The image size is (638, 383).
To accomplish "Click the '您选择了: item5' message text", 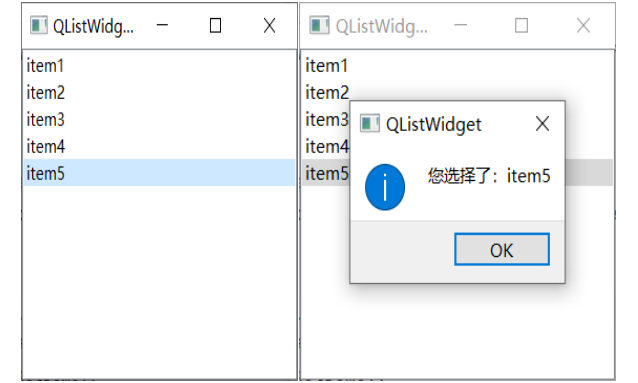I will click(x=489, y=176).
